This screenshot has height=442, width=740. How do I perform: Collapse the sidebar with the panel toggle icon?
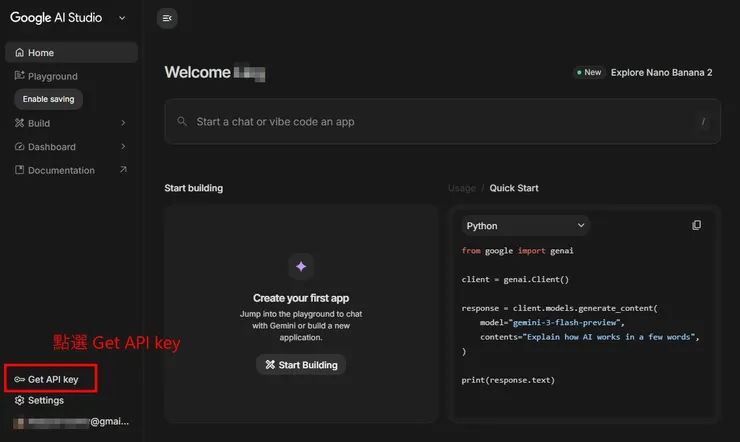click(x=167, y=17)
